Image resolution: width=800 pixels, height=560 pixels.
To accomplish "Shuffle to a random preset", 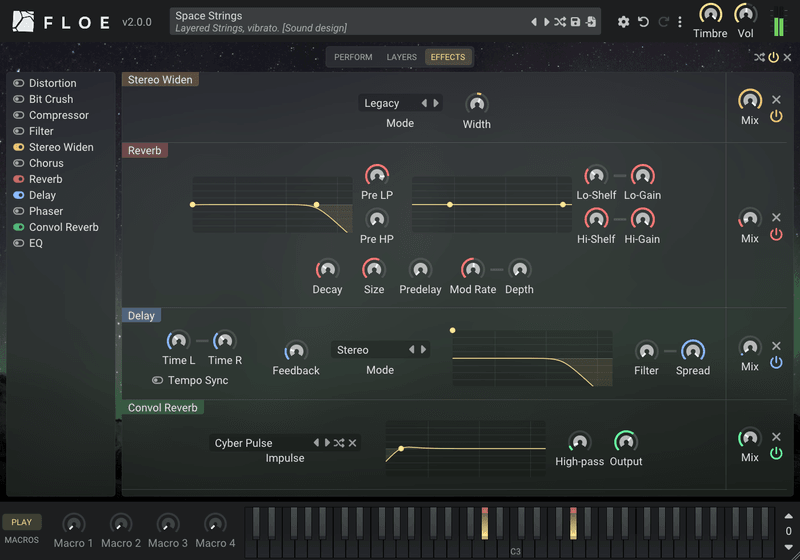I will (x=560, y=22).
